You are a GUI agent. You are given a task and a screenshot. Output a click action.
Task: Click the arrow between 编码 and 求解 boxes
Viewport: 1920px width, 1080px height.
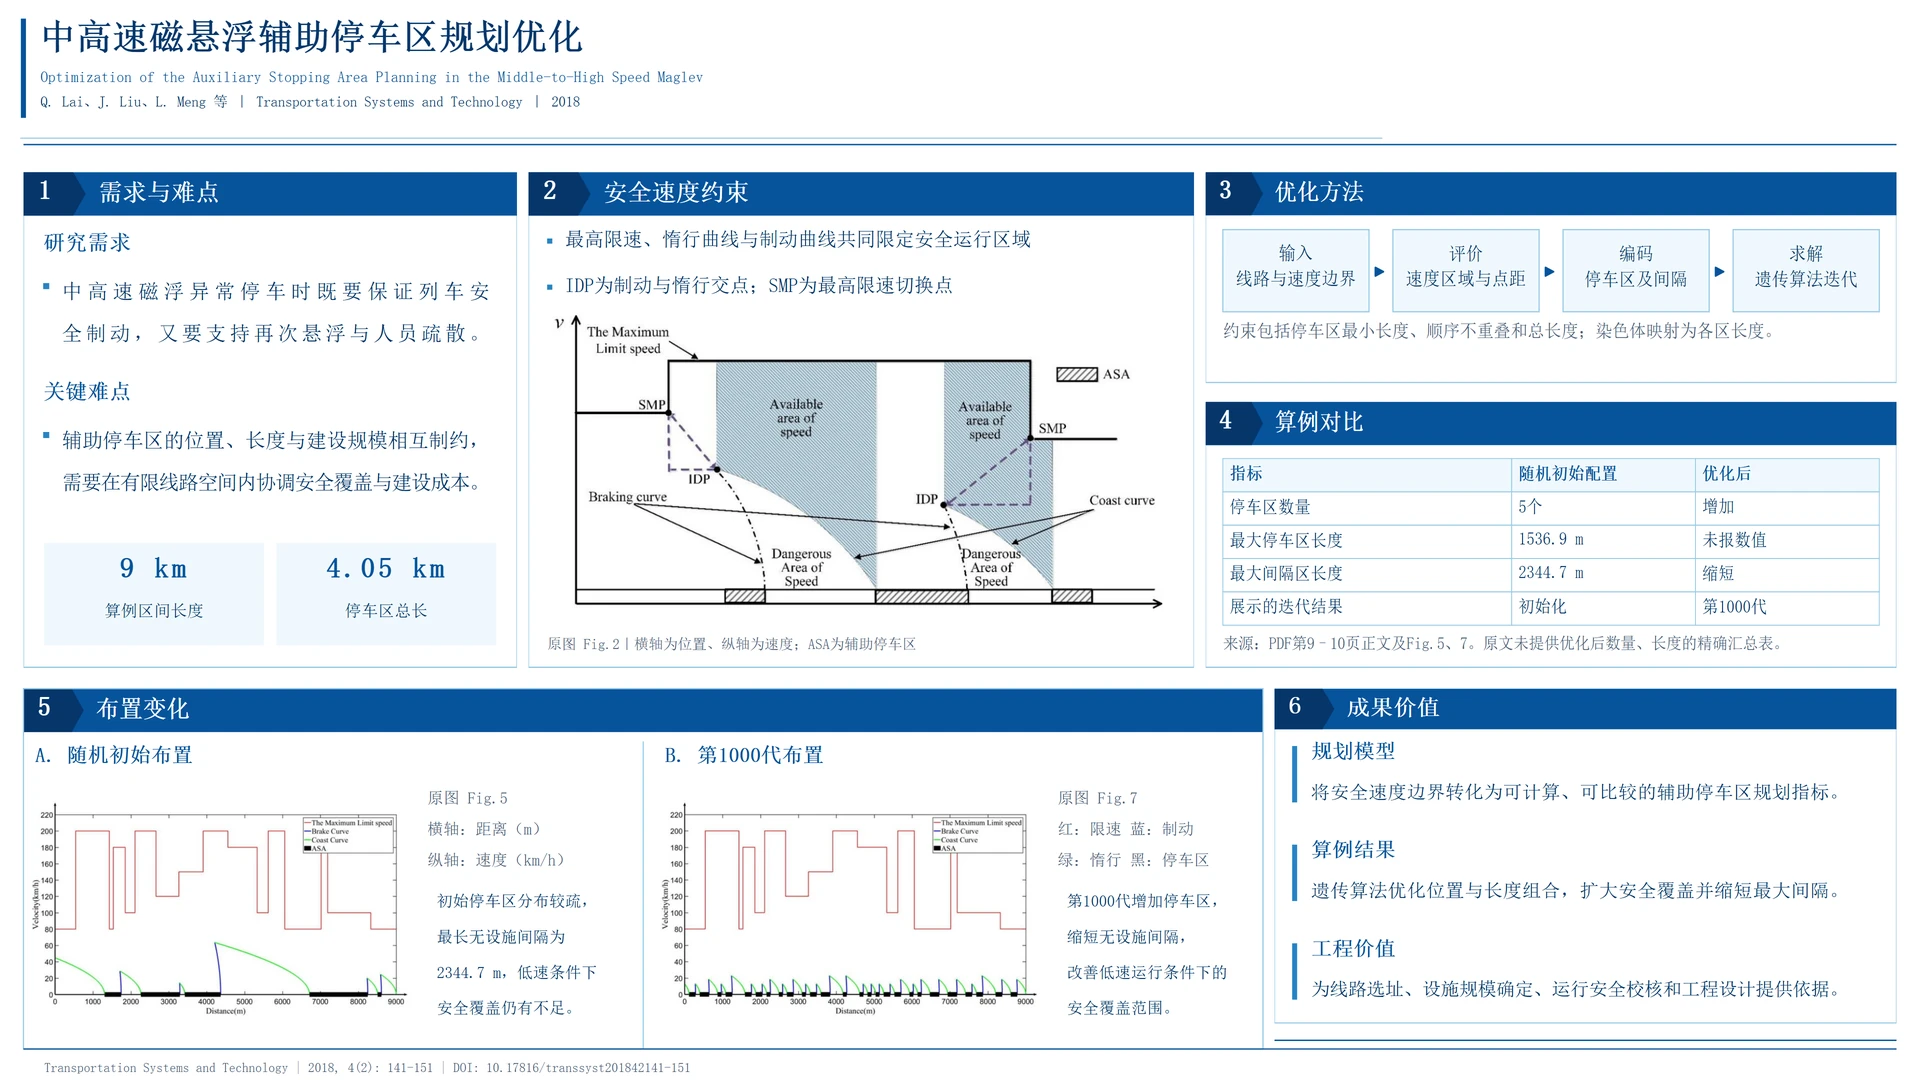click(1720, 271)
